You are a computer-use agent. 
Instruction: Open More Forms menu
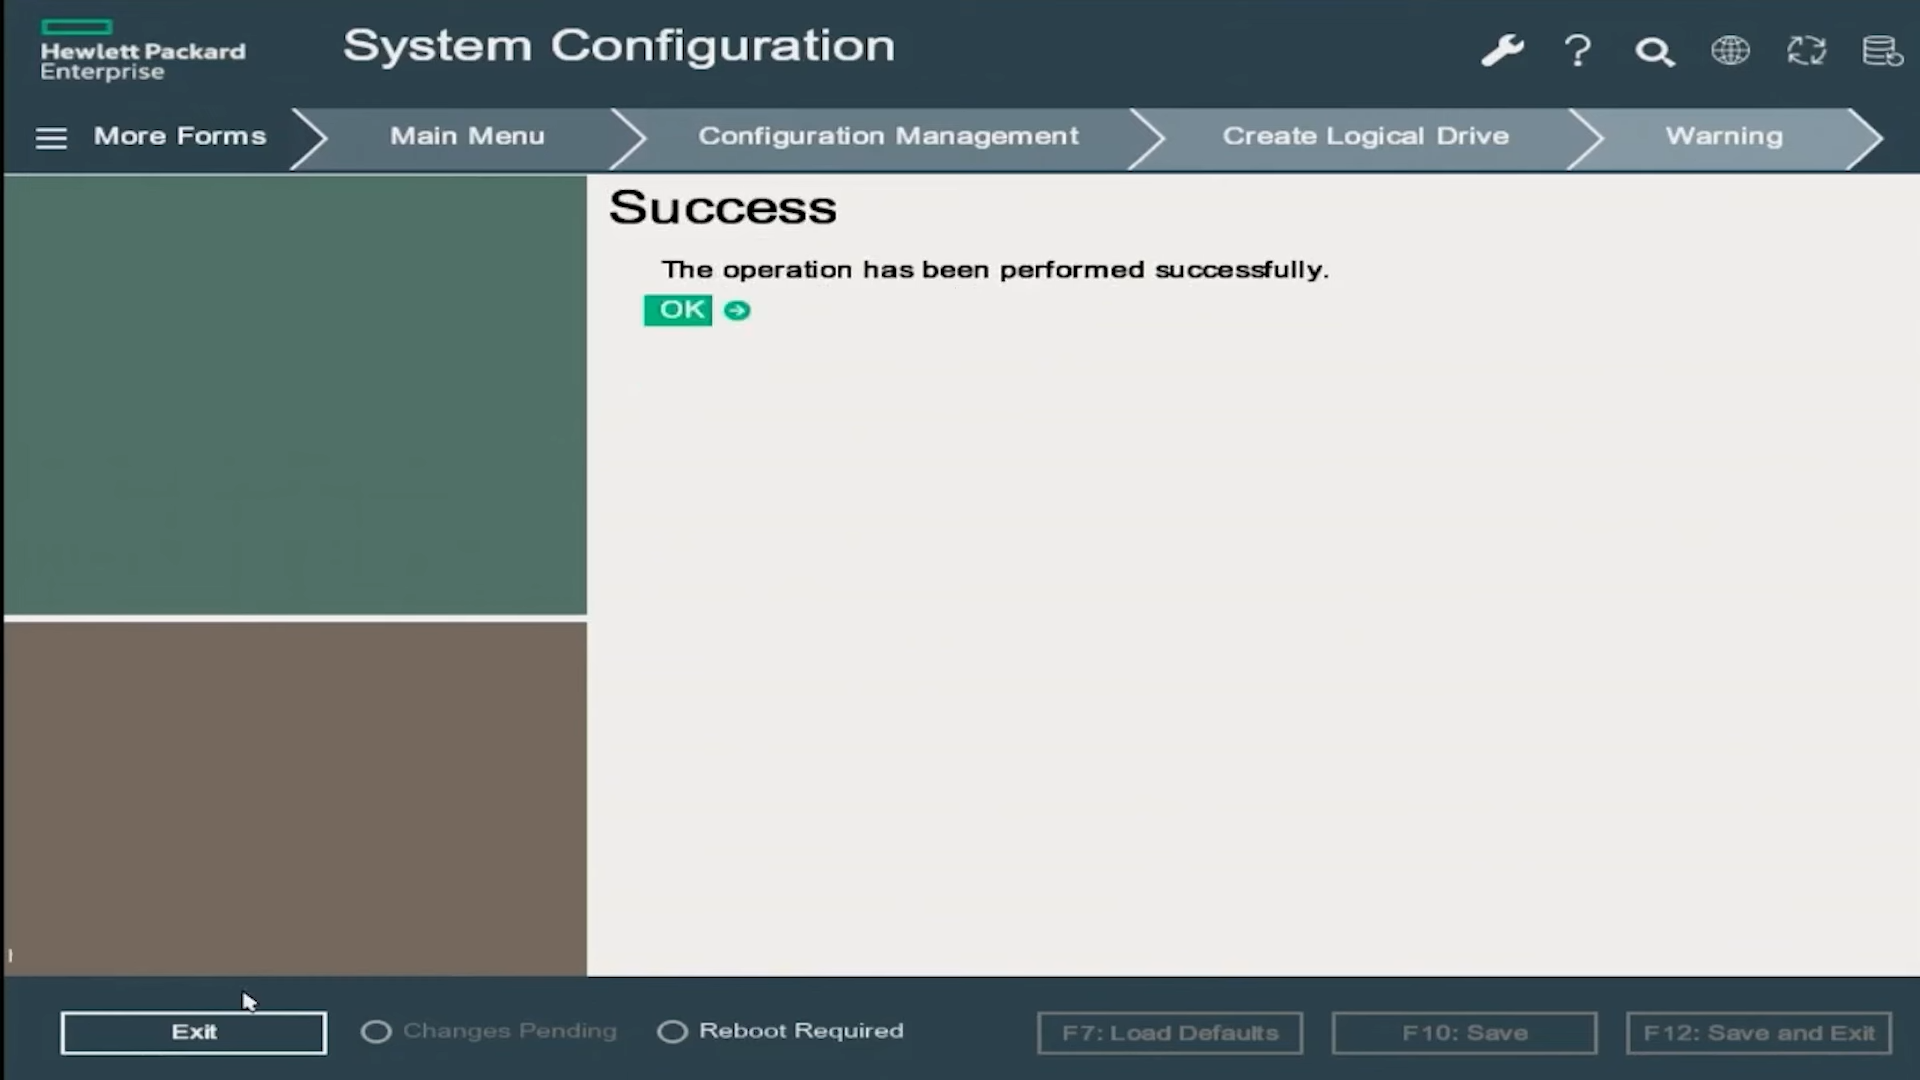[x=180, y=136]
